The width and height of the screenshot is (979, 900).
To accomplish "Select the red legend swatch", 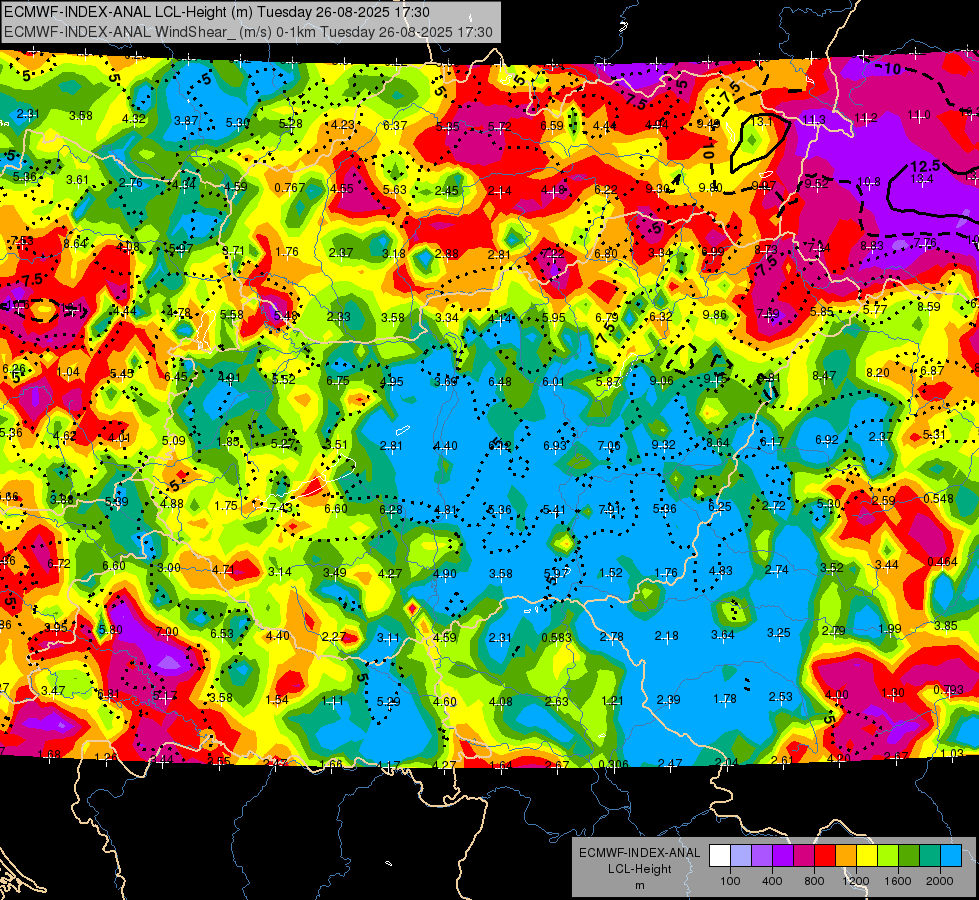I will tap(825, 855).
